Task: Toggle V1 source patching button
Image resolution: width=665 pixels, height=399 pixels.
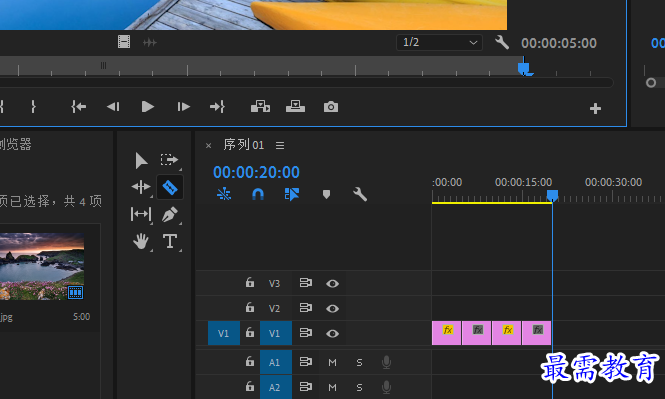Action: point(224,333)
